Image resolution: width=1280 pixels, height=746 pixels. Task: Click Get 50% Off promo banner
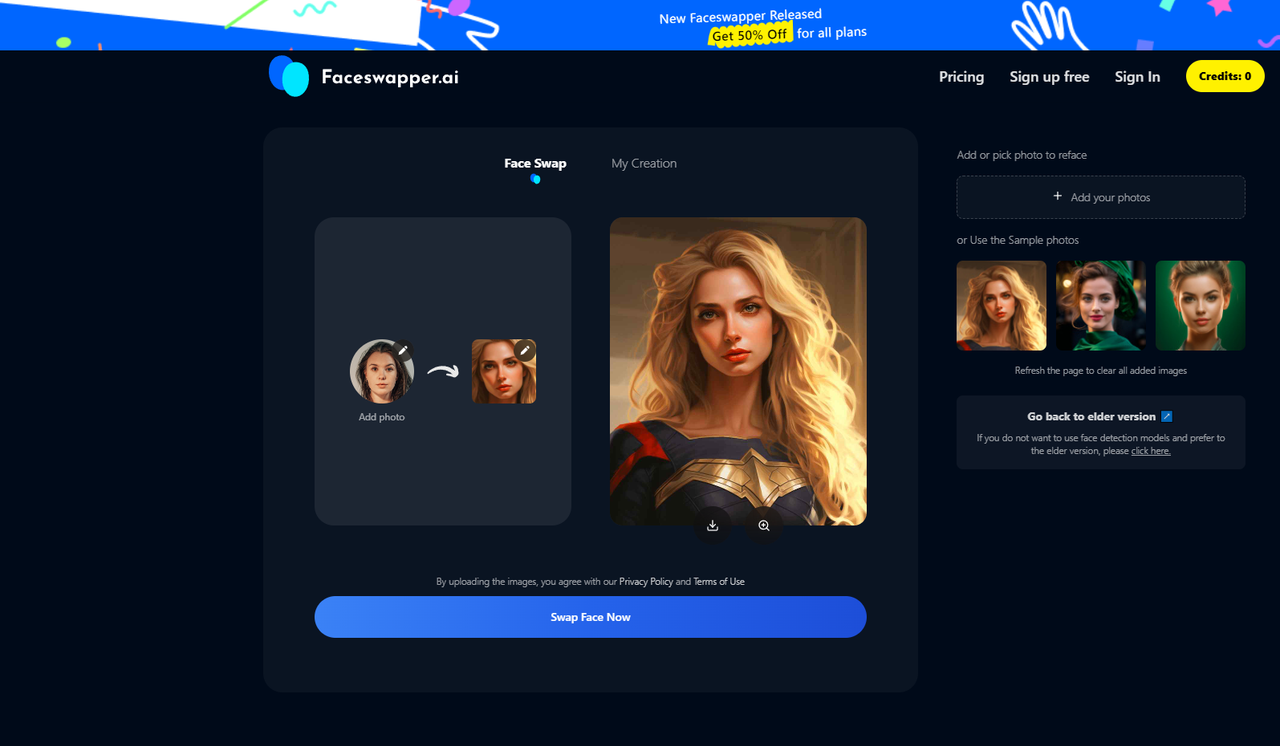point(750,34)
